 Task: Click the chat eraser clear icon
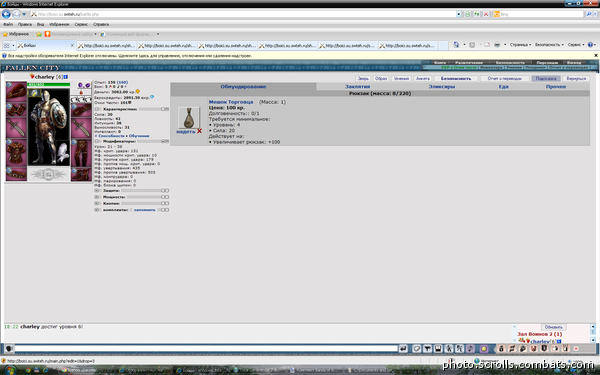pyautogui.click(x=417, y=349)
